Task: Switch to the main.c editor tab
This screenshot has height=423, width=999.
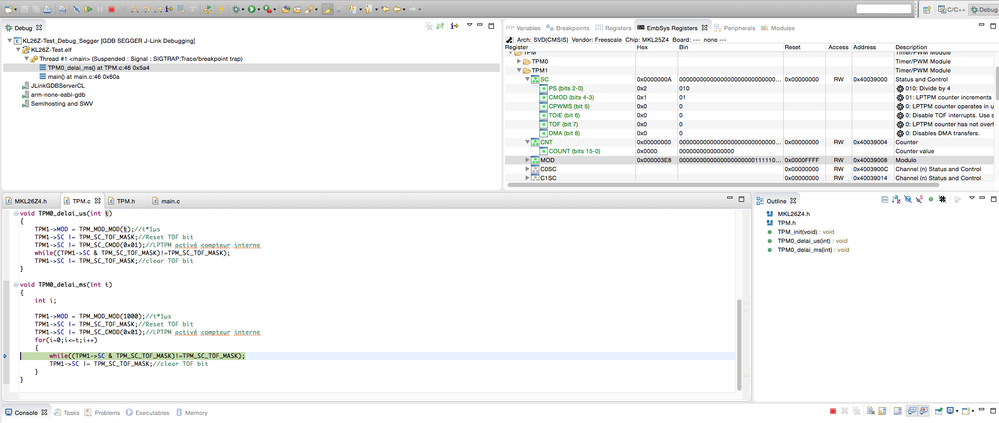Action: [x=166, y=201]
